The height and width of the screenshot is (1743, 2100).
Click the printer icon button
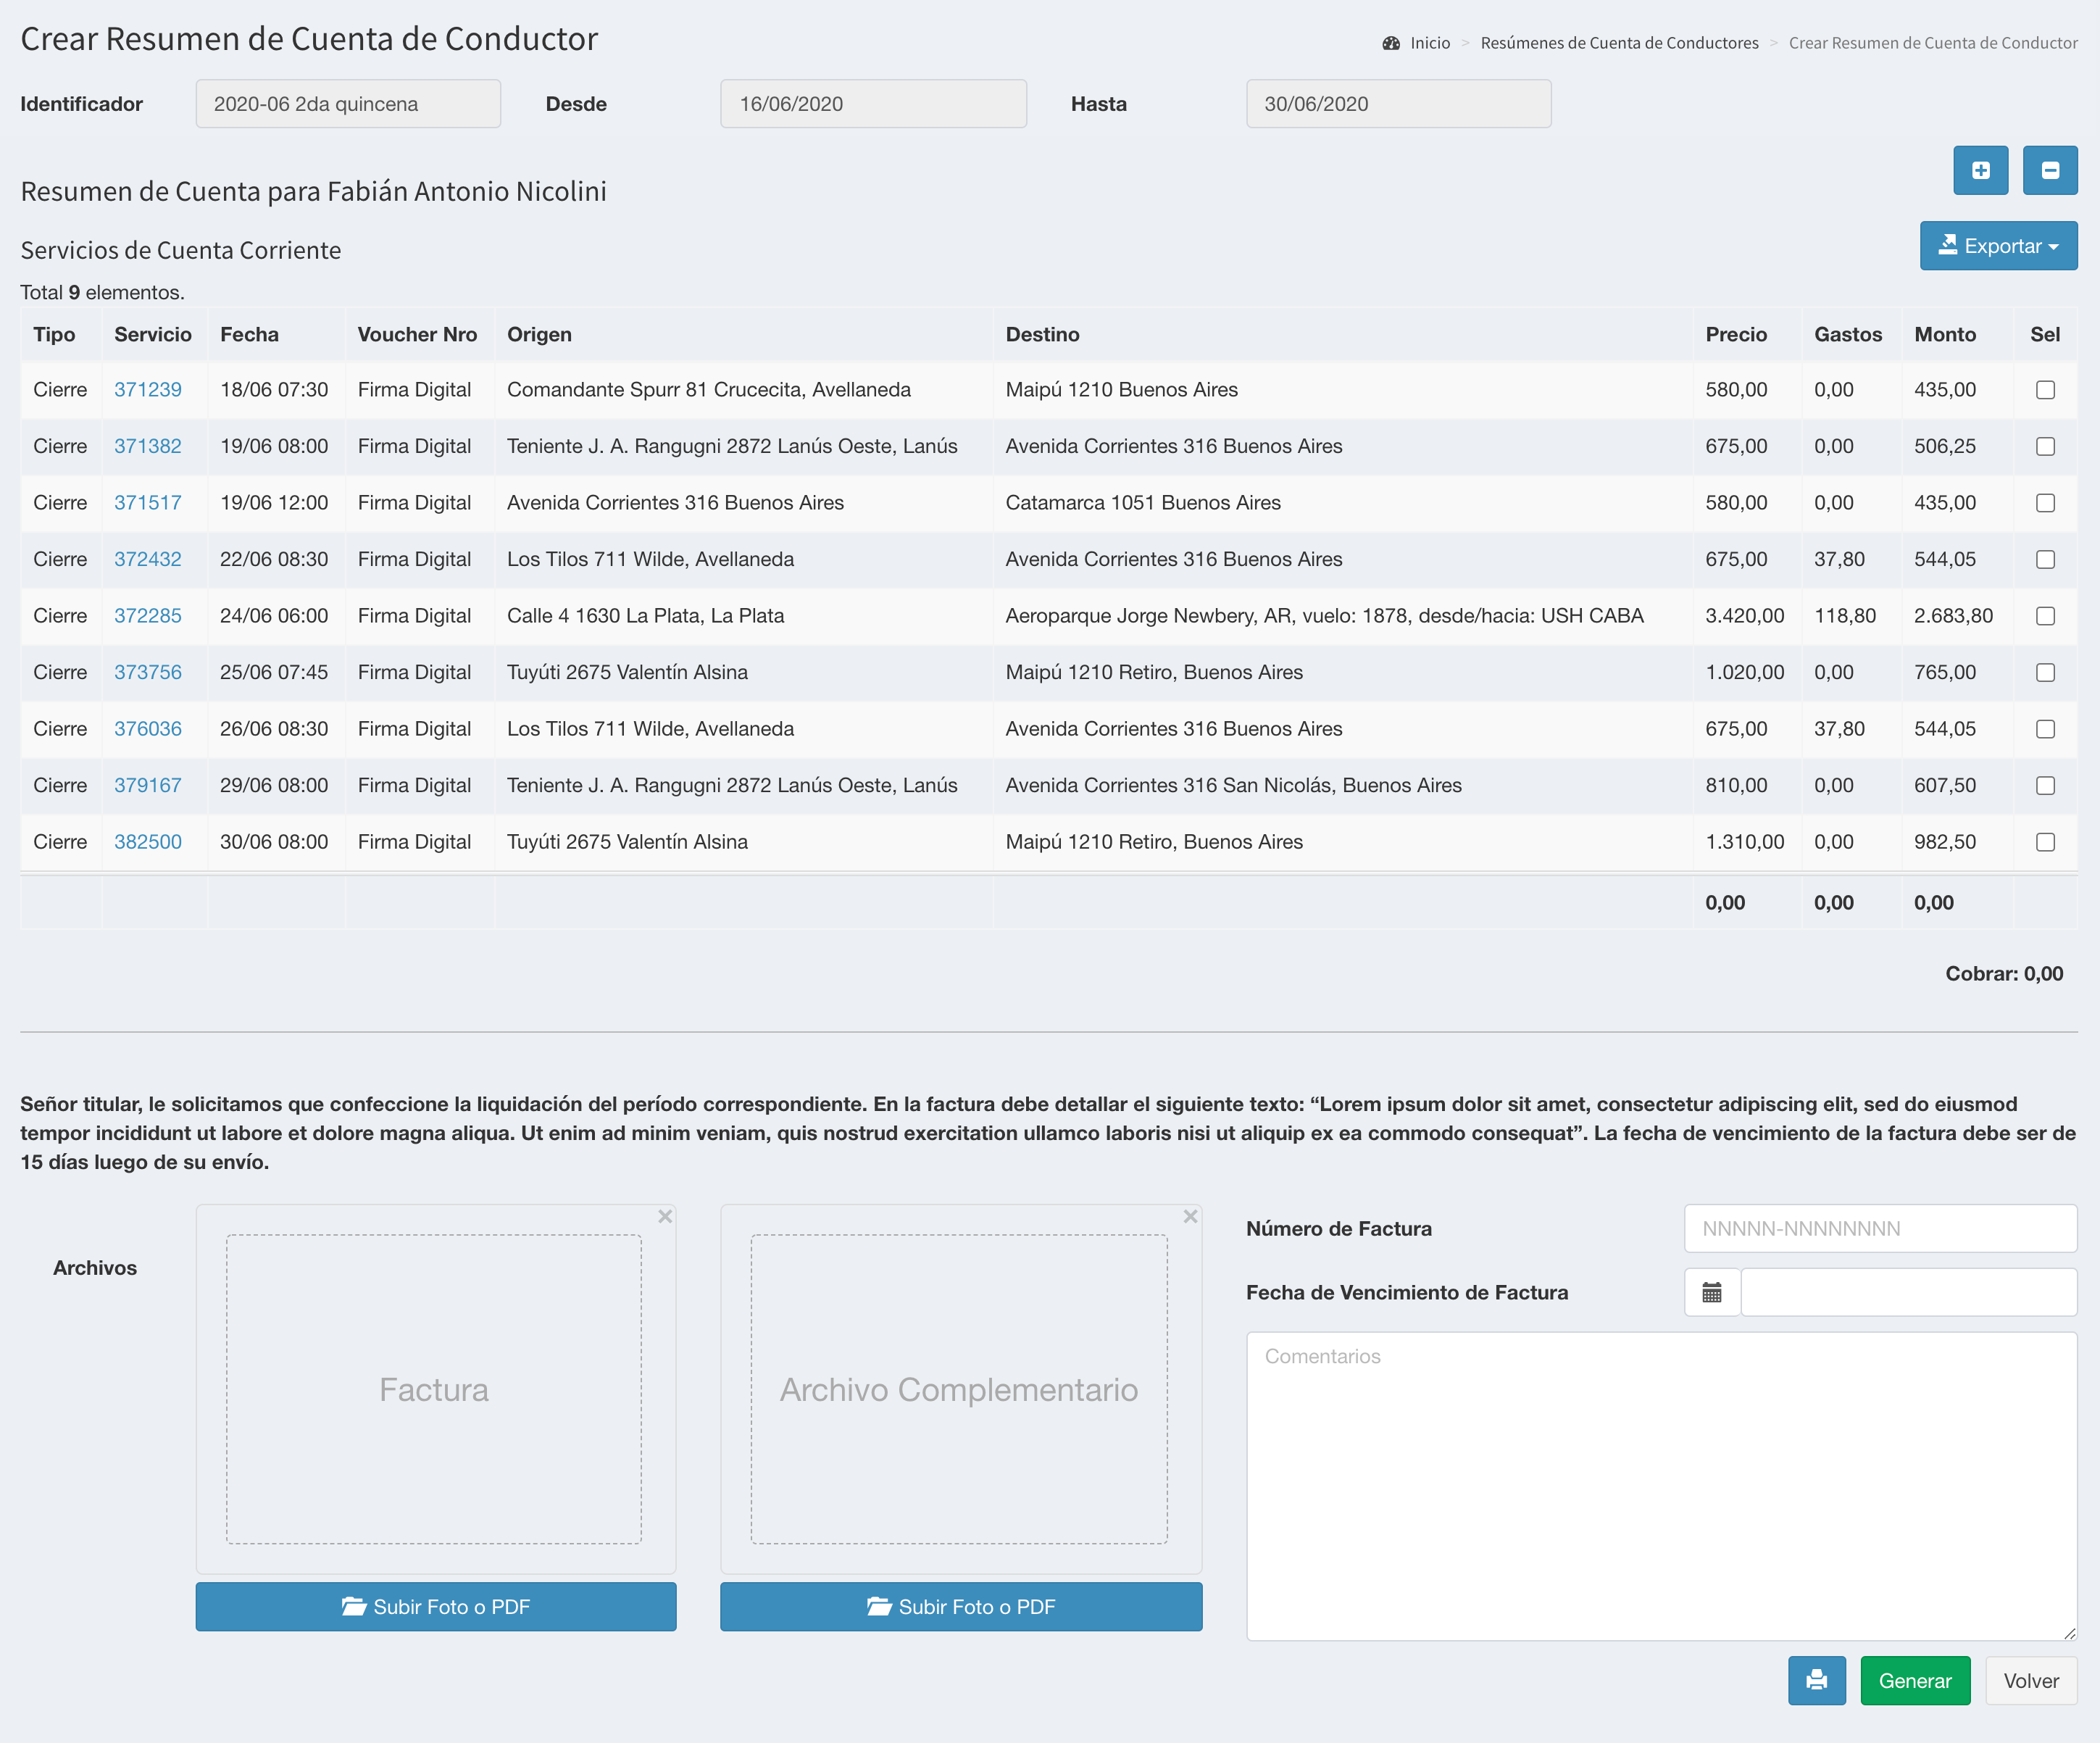coord(1816,1680)
